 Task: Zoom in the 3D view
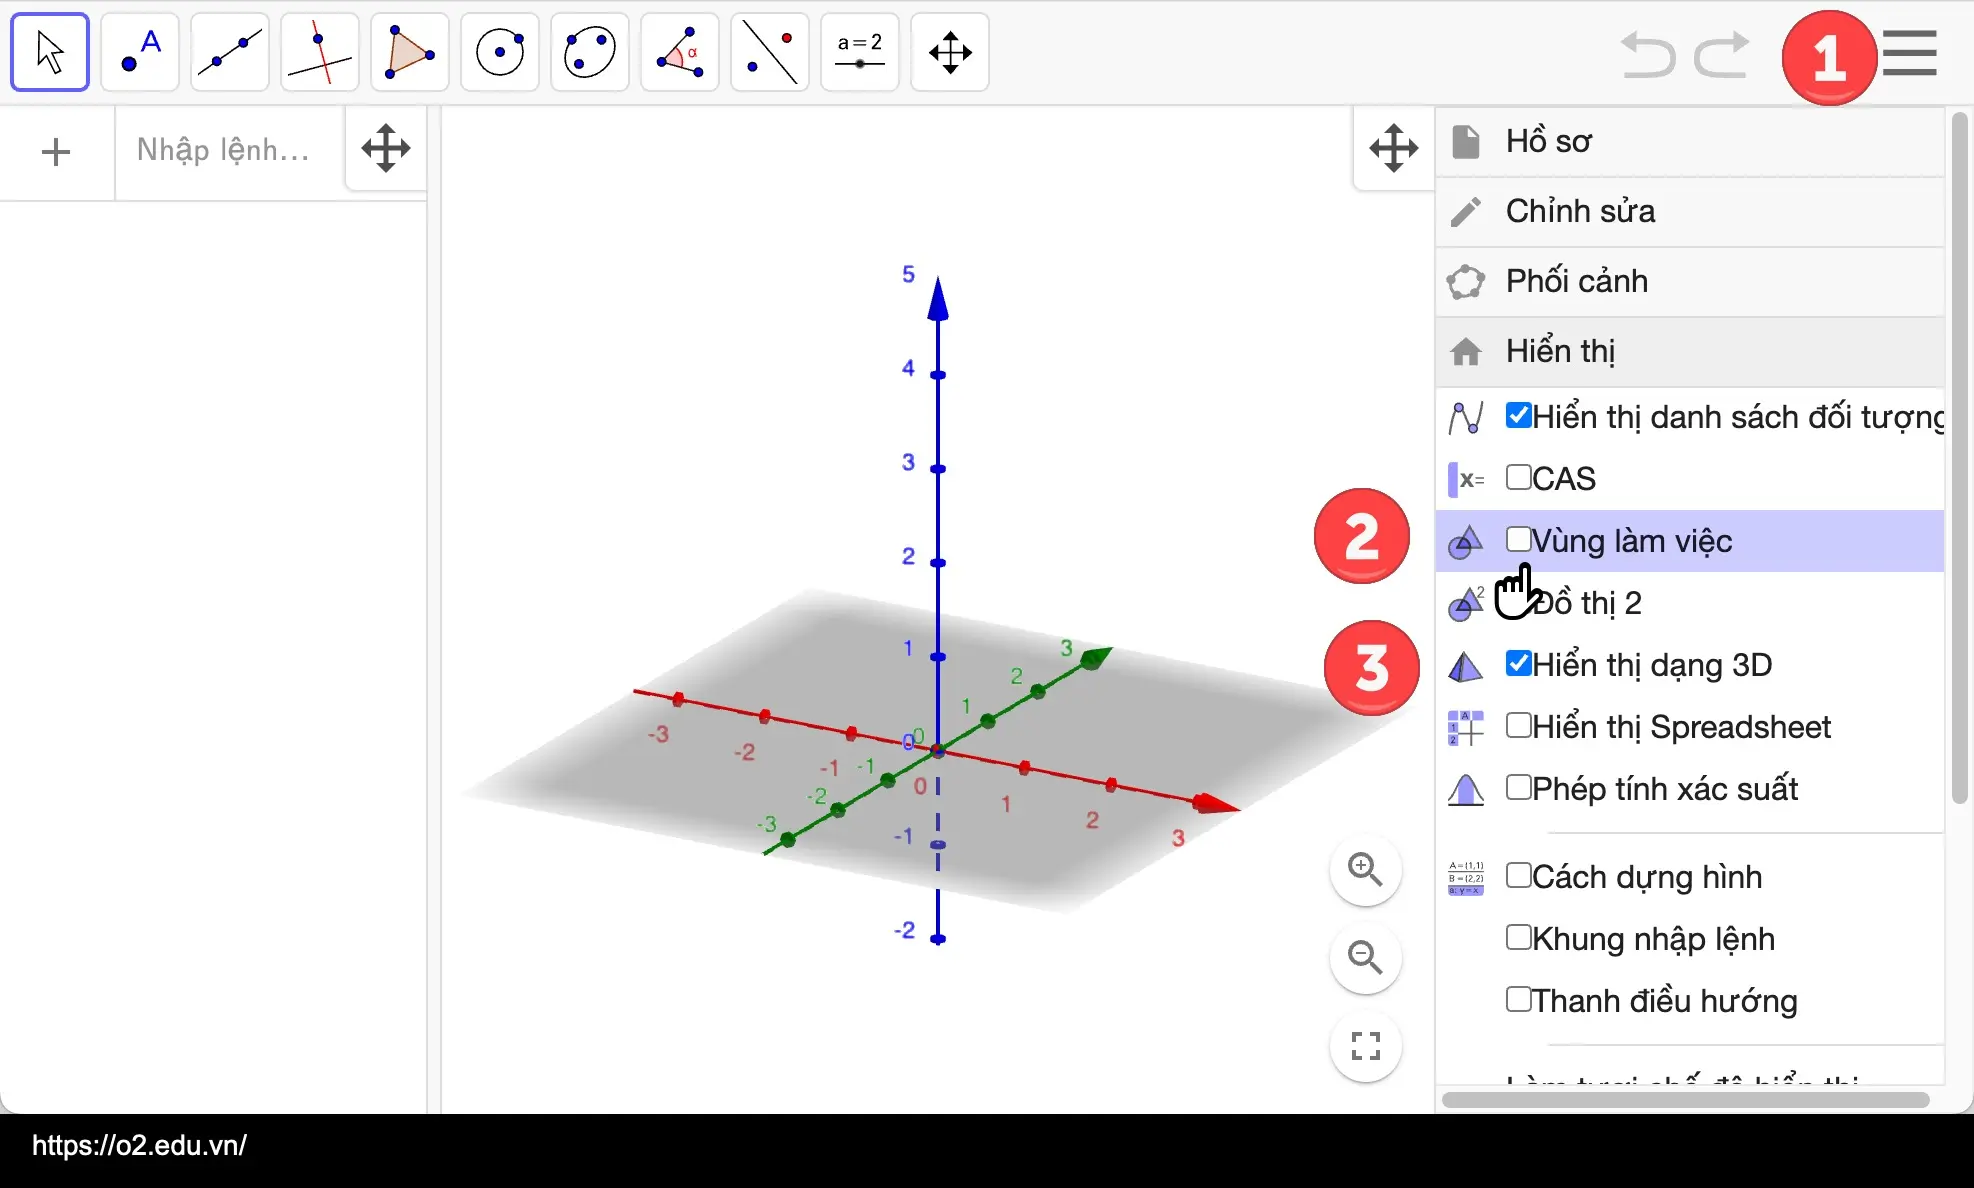1365,869
